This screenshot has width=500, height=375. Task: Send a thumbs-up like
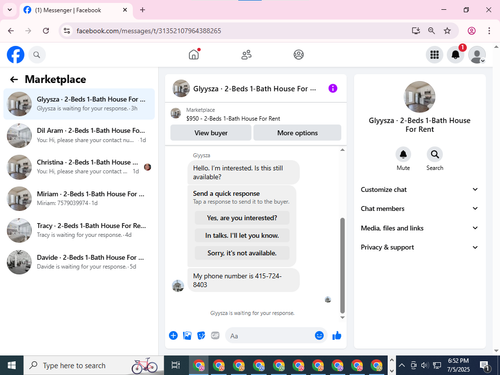pyautogui.click(x=337, y=335)
